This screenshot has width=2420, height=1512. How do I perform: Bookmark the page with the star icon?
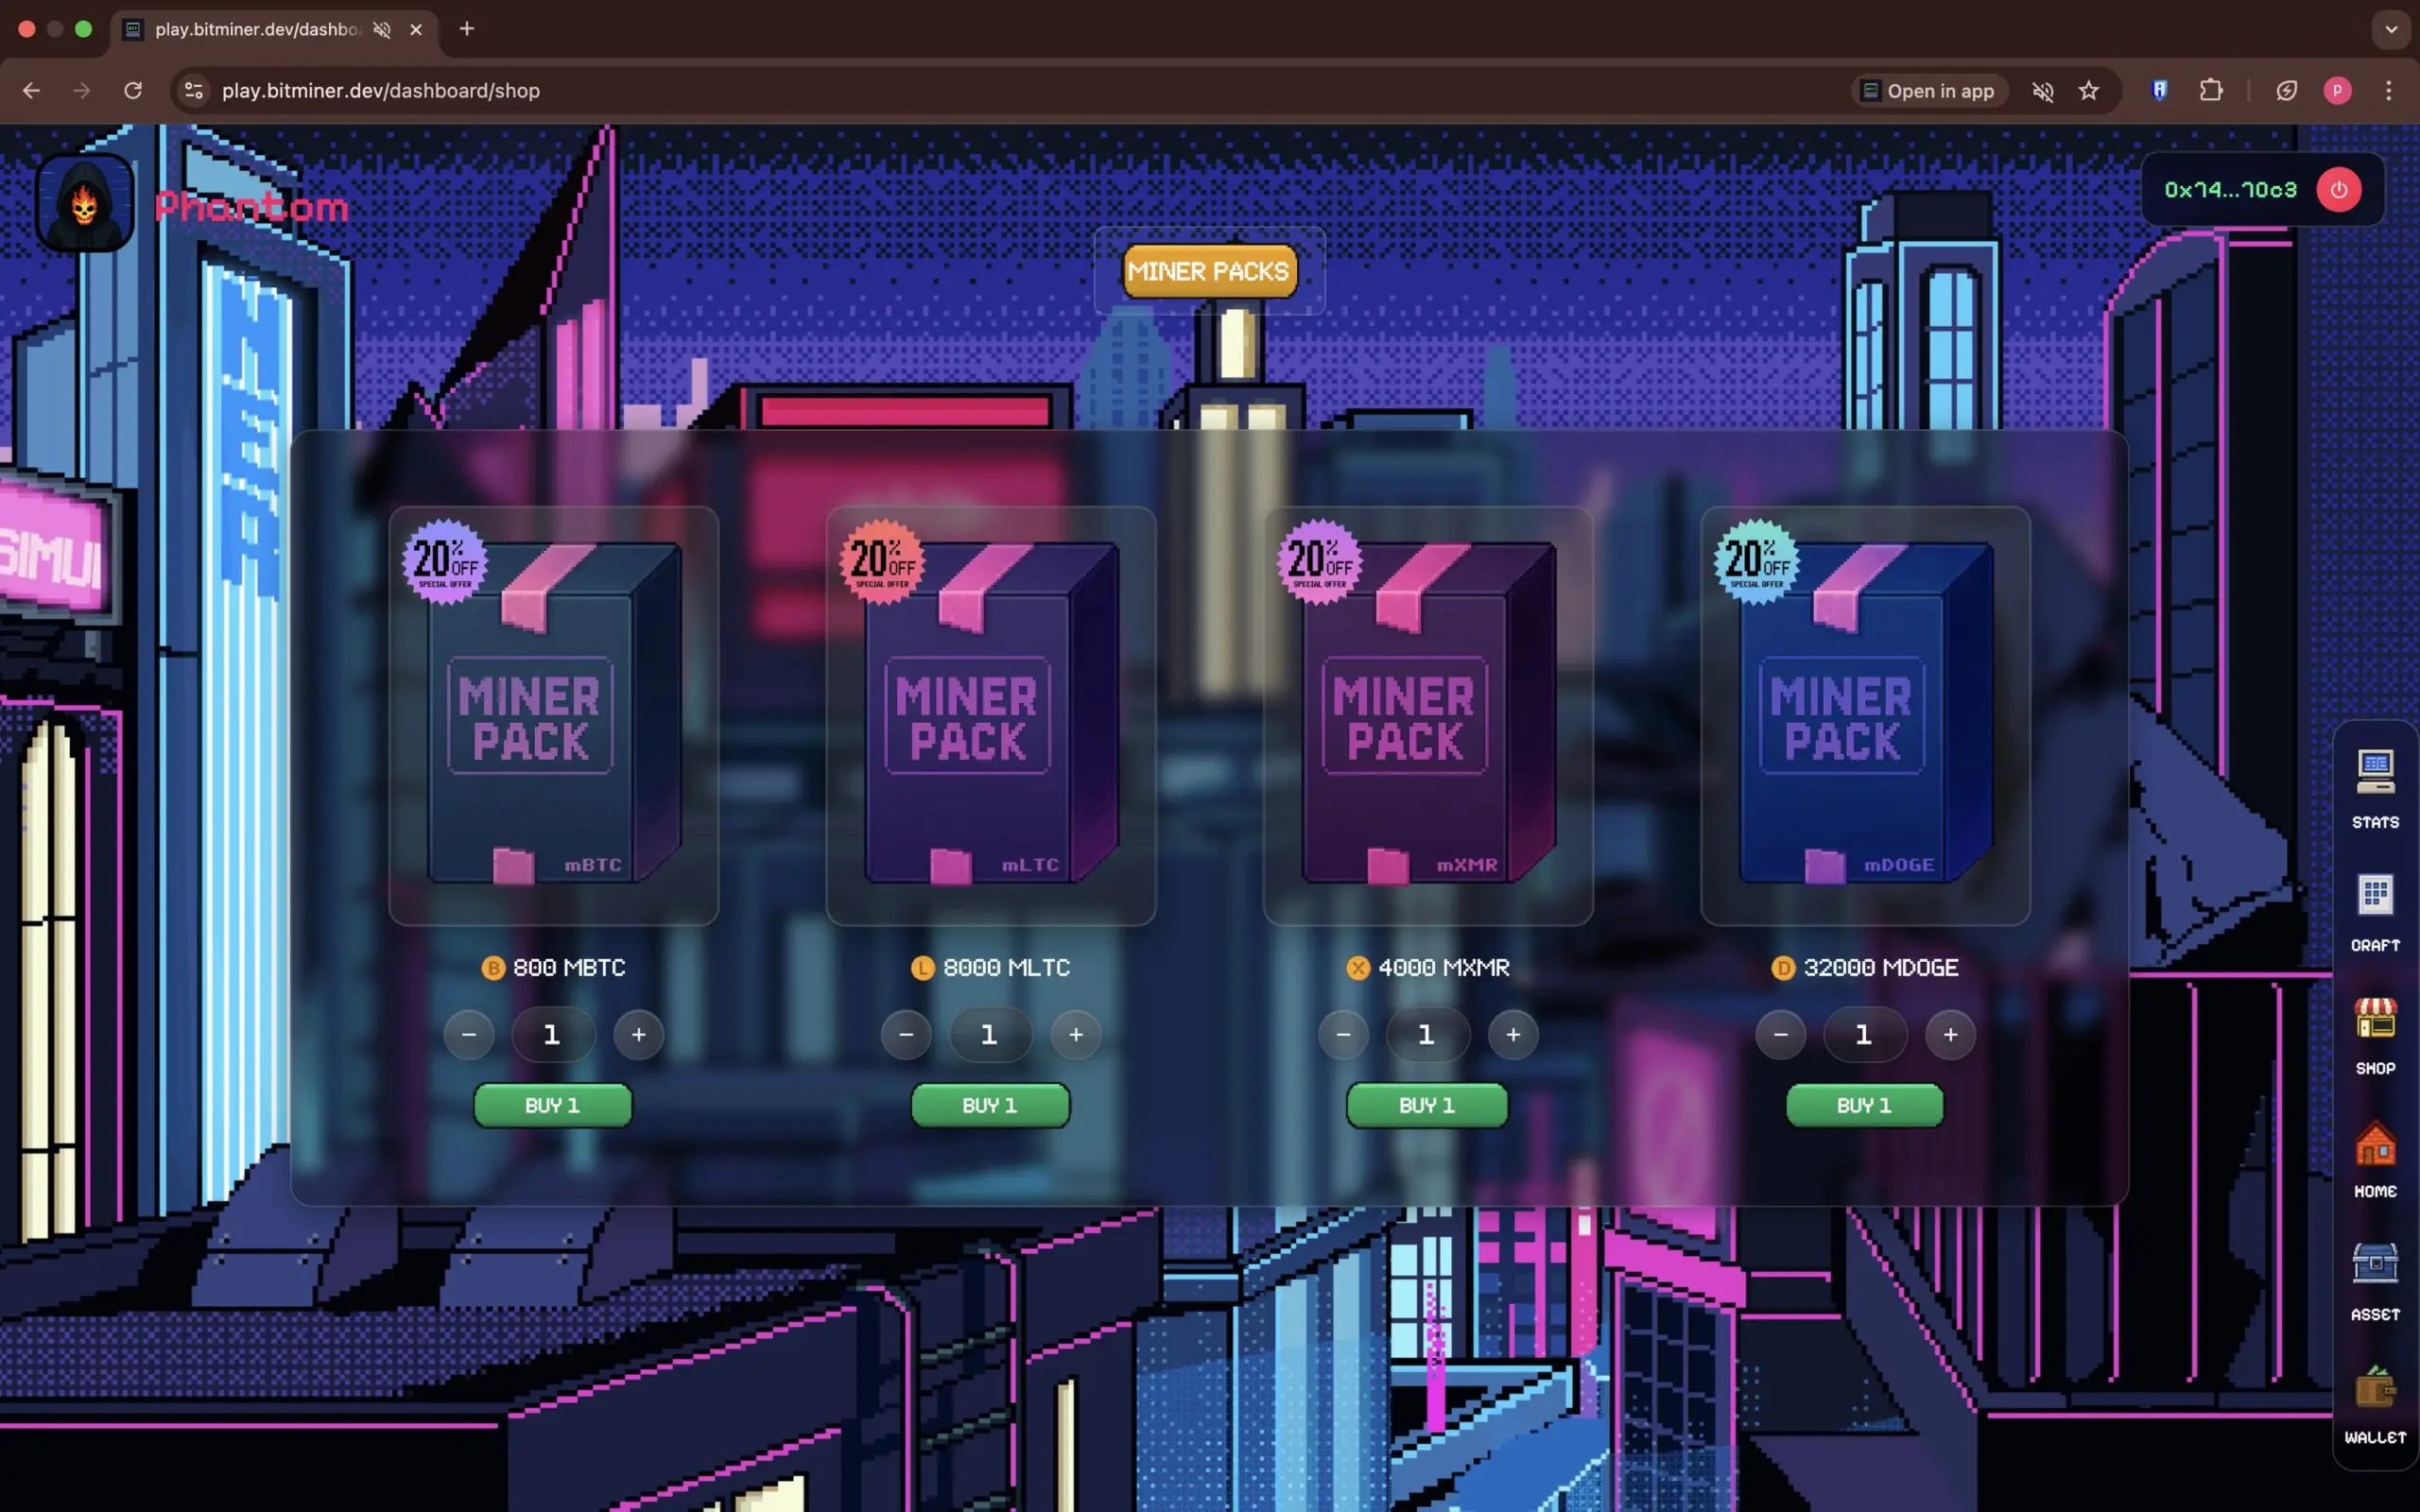pos(2088,90)
